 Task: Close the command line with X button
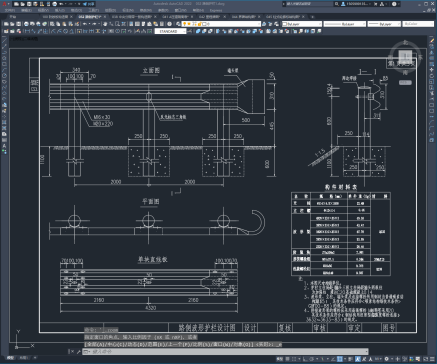[72, 351]
